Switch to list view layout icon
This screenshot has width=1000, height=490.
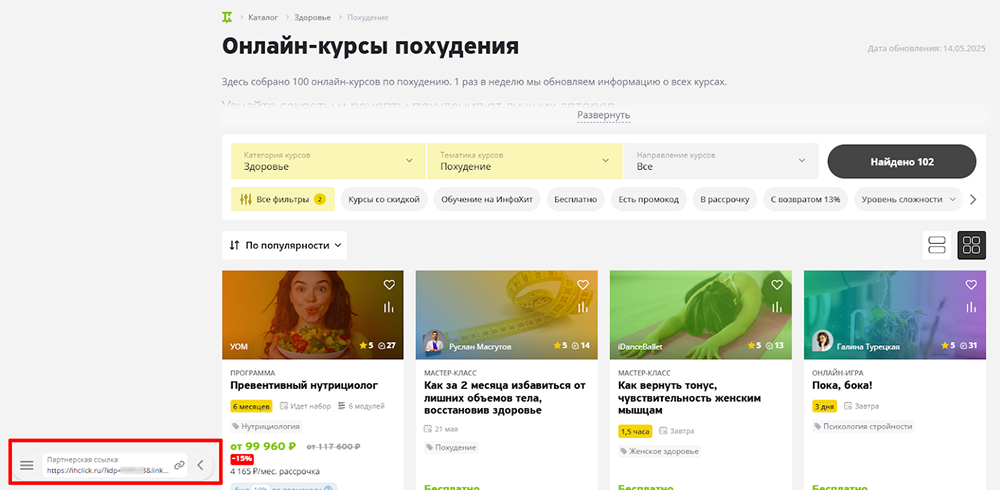[936, 245]
